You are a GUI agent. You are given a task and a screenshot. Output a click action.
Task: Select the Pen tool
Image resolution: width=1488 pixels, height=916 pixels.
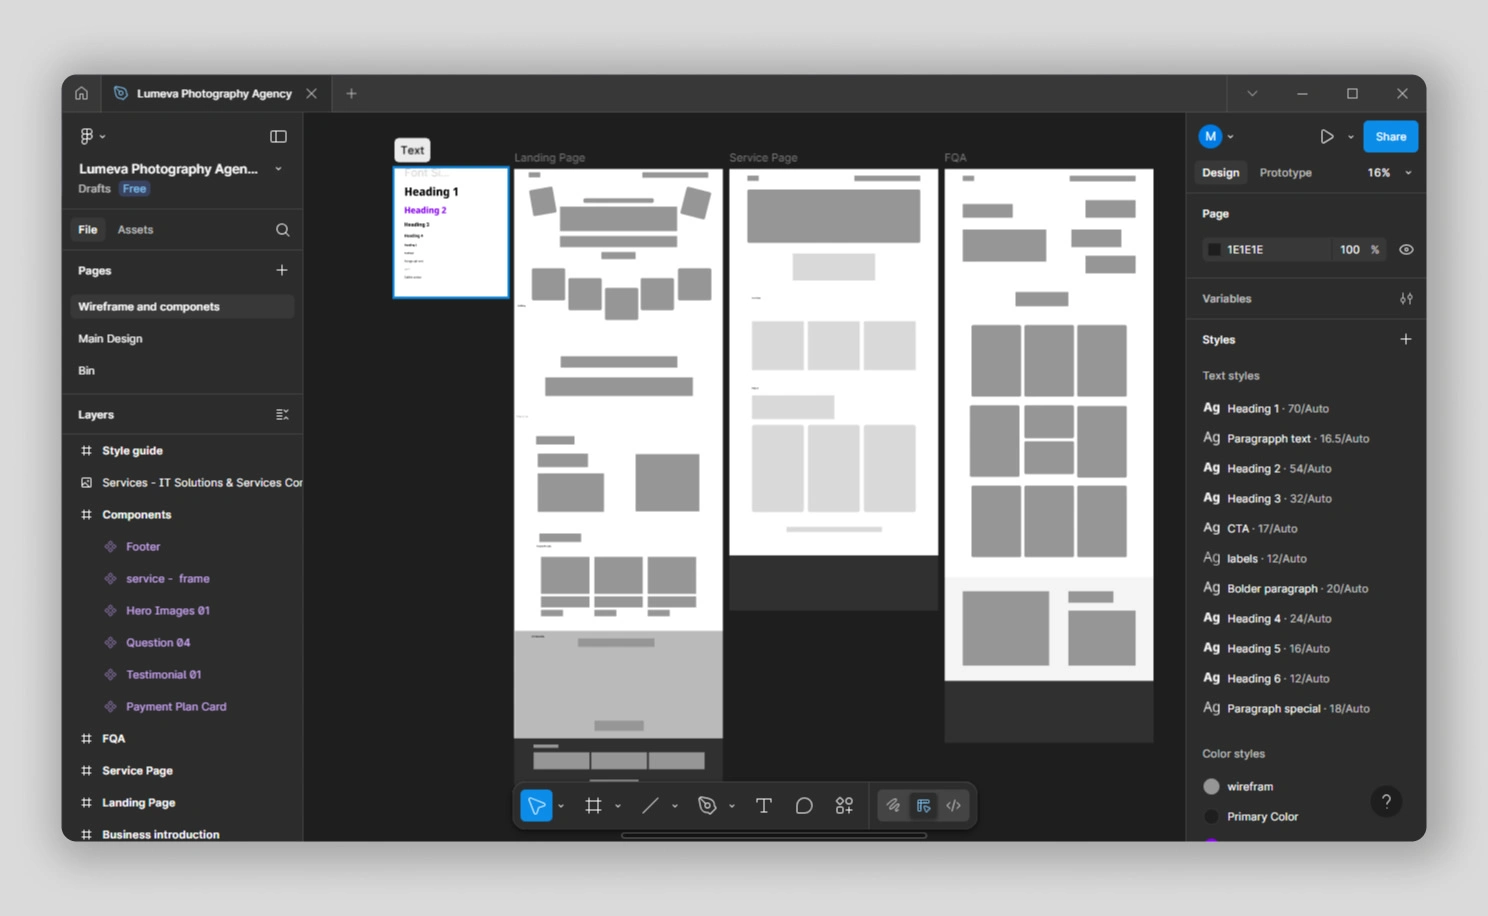(707, 805)
